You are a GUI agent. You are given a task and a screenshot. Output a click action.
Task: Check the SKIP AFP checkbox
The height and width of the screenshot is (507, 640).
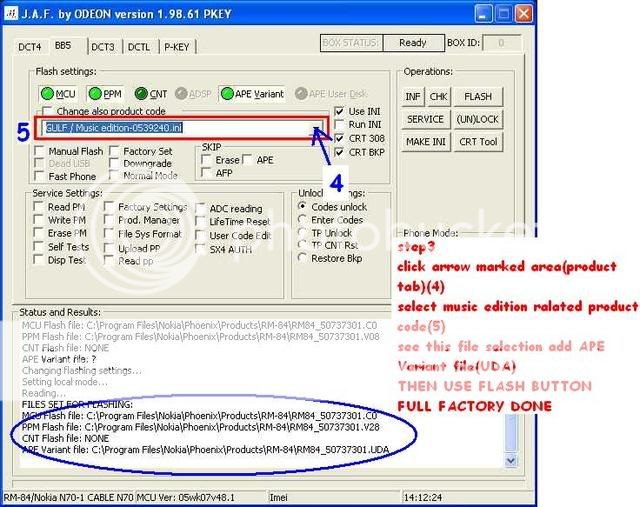(207, 173)
